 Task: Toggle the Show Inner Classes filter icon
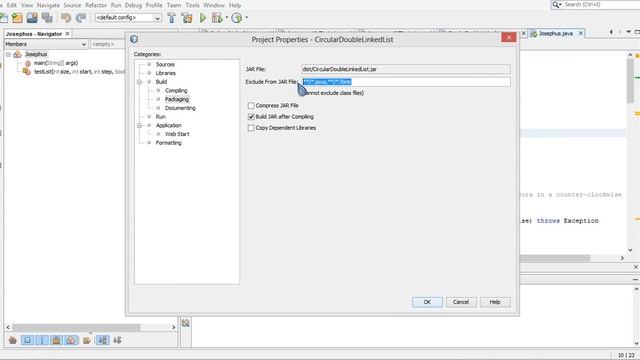[71, 340]
